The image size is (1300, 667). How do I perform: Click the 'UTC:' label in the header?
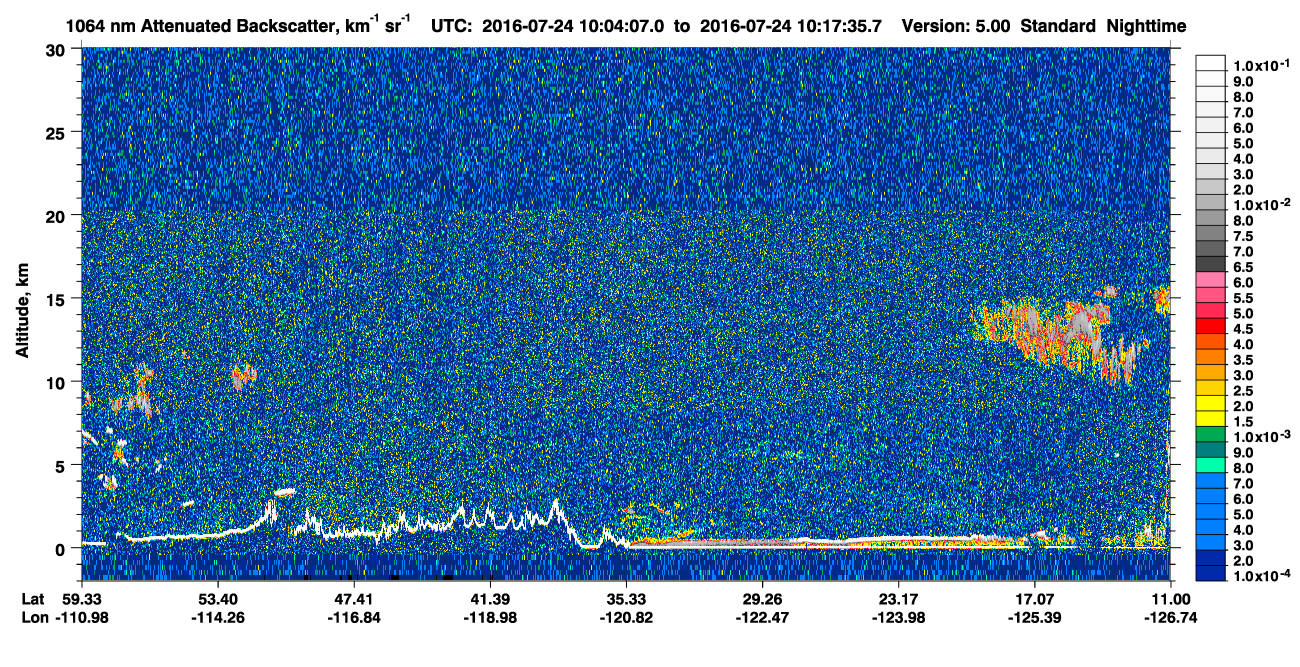coord(452,25)
